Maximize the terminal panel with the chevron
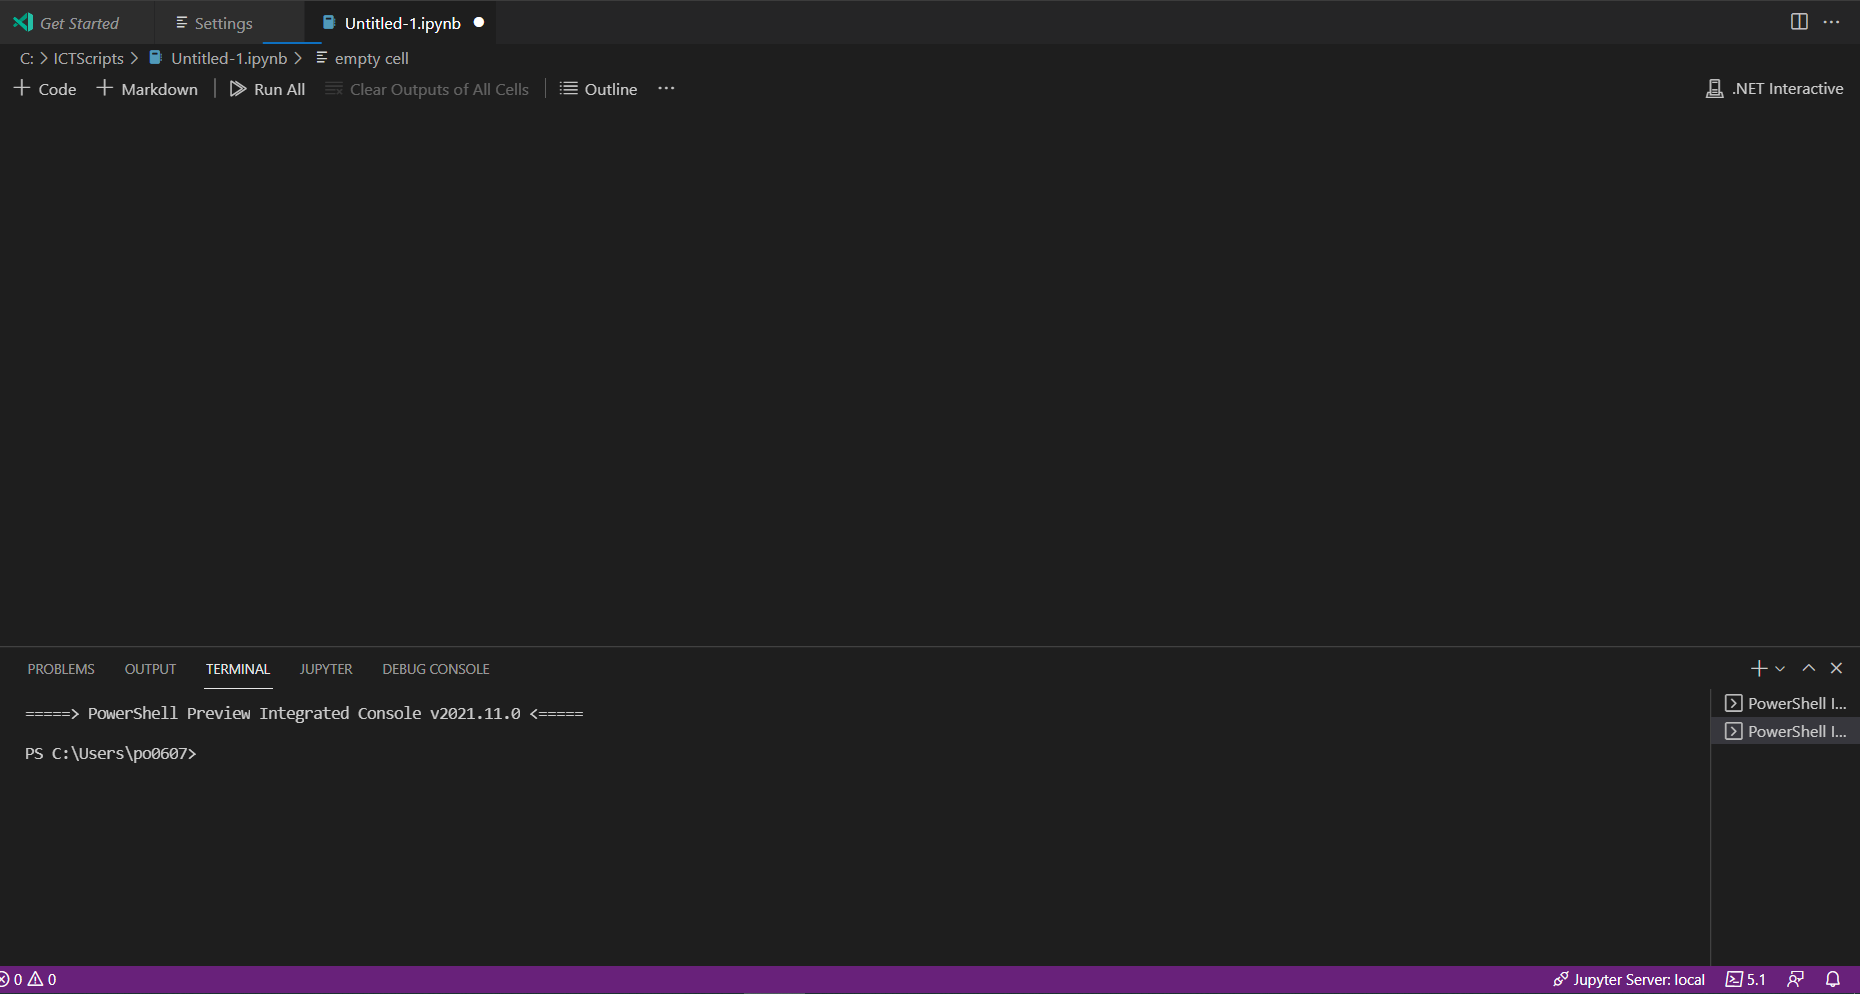This screenshot has height=994, width=1860. coord(1808,668)
